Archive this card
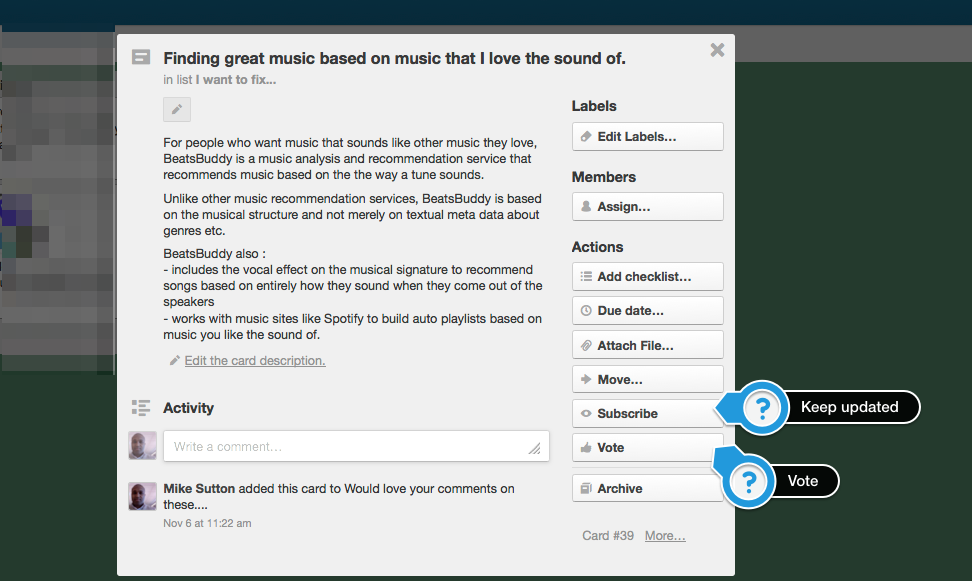 click(x=647, y=489)
